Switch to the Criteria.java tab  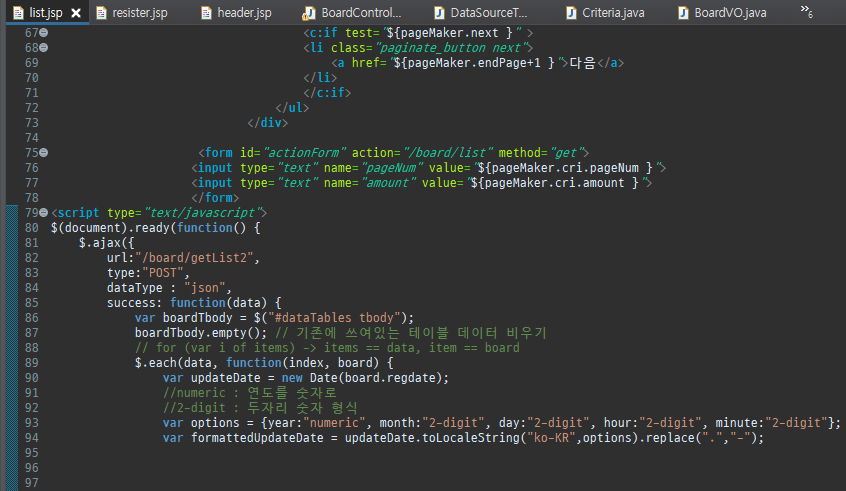click(605, 12)
